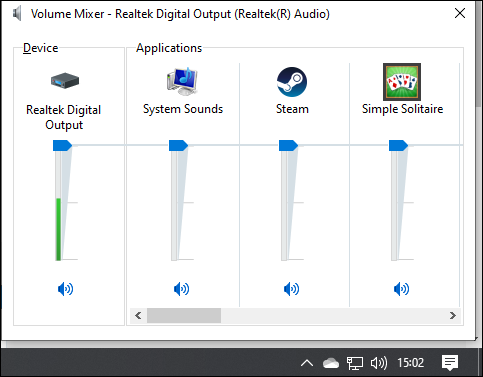Open the Action Center notifications icon
483x377 pixels.
tap(450, 363)
